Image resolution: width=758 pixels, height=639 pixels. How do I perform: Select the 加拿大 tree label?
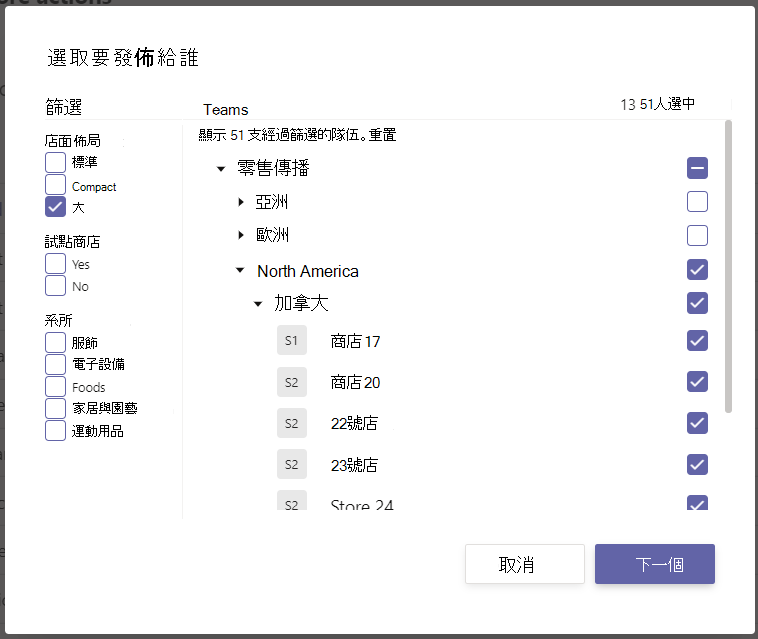click(x=301, y=303)
